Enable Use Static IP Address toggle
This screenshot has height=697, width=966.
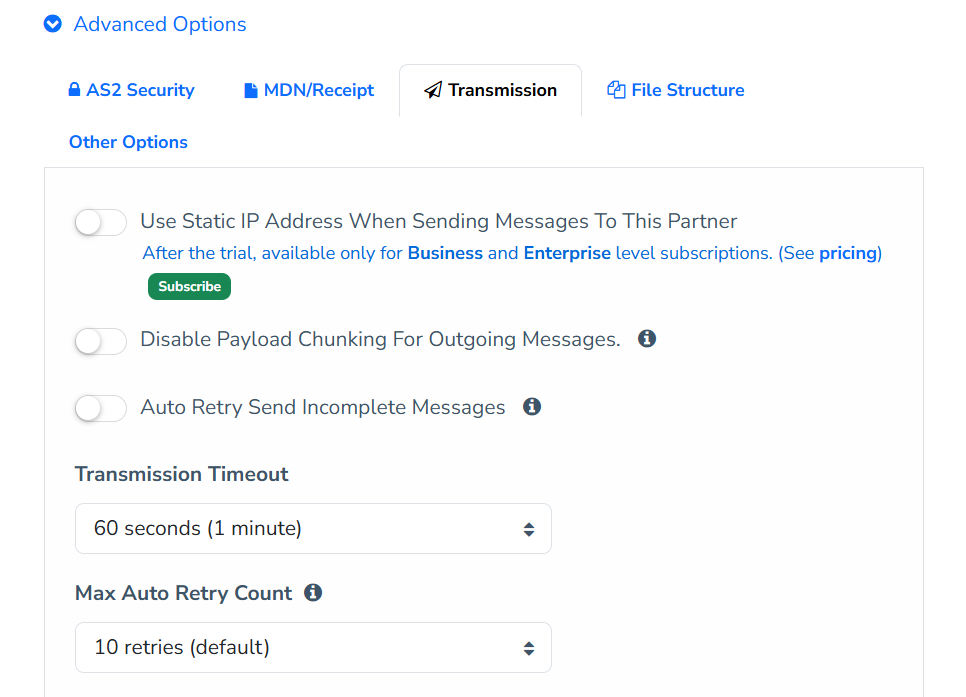(x=101, y=222)
